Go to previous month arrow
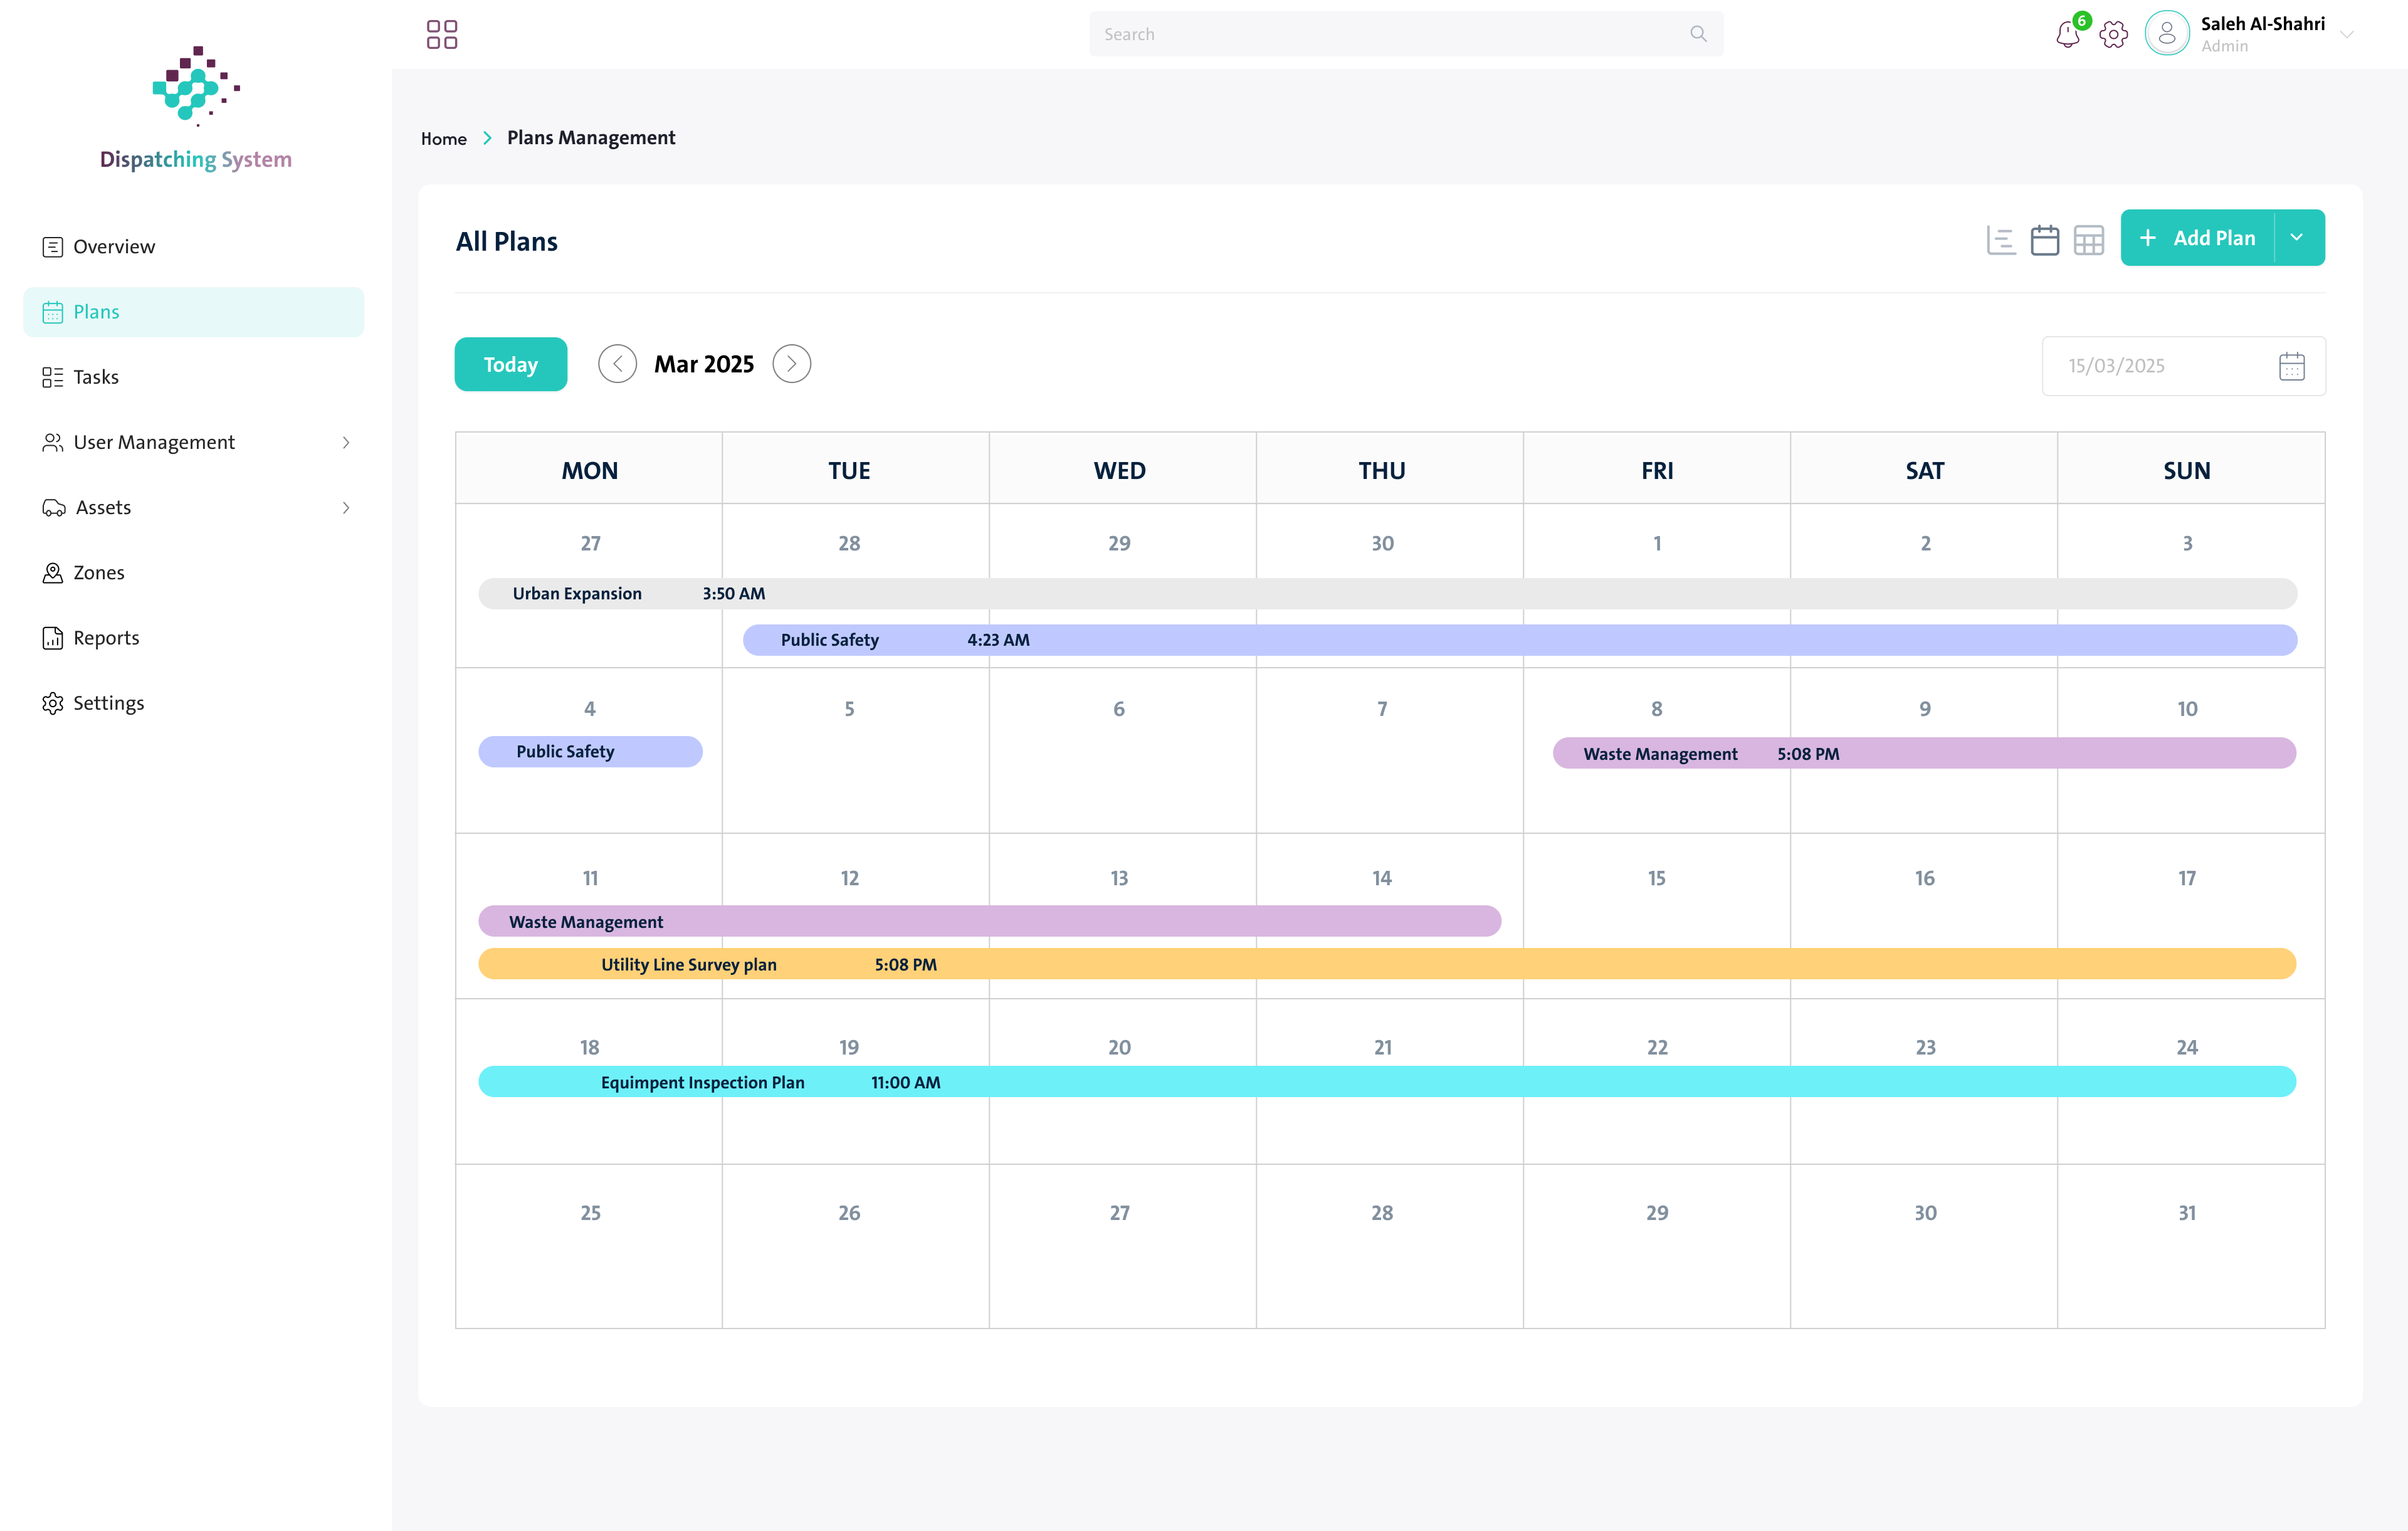Screen dimensions: 2408x1531 (617, 364)
